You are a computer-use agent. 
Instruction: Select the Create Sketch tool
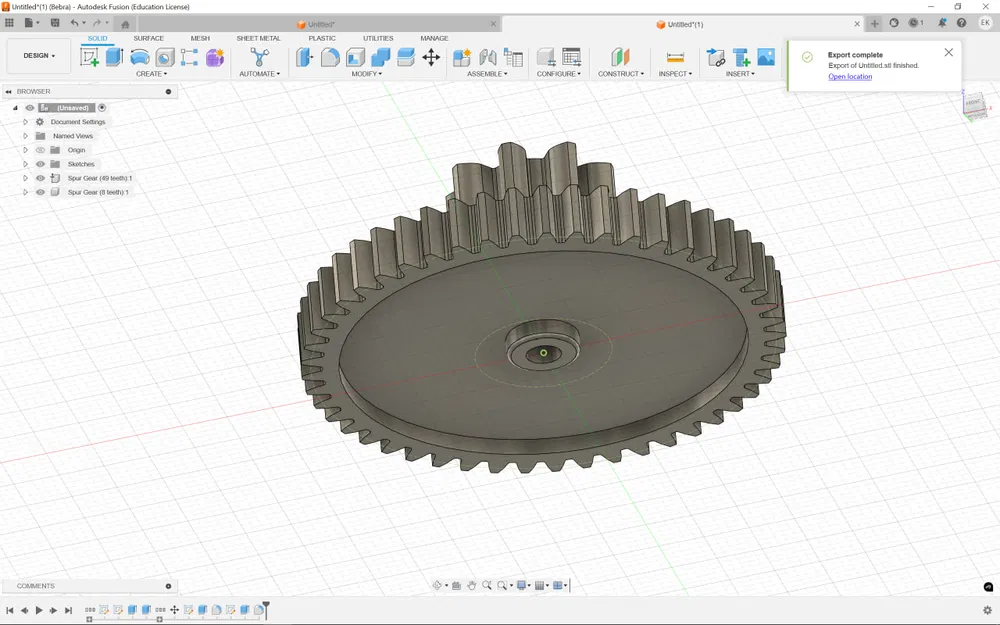pyautogui.click(x=92, y=57)
